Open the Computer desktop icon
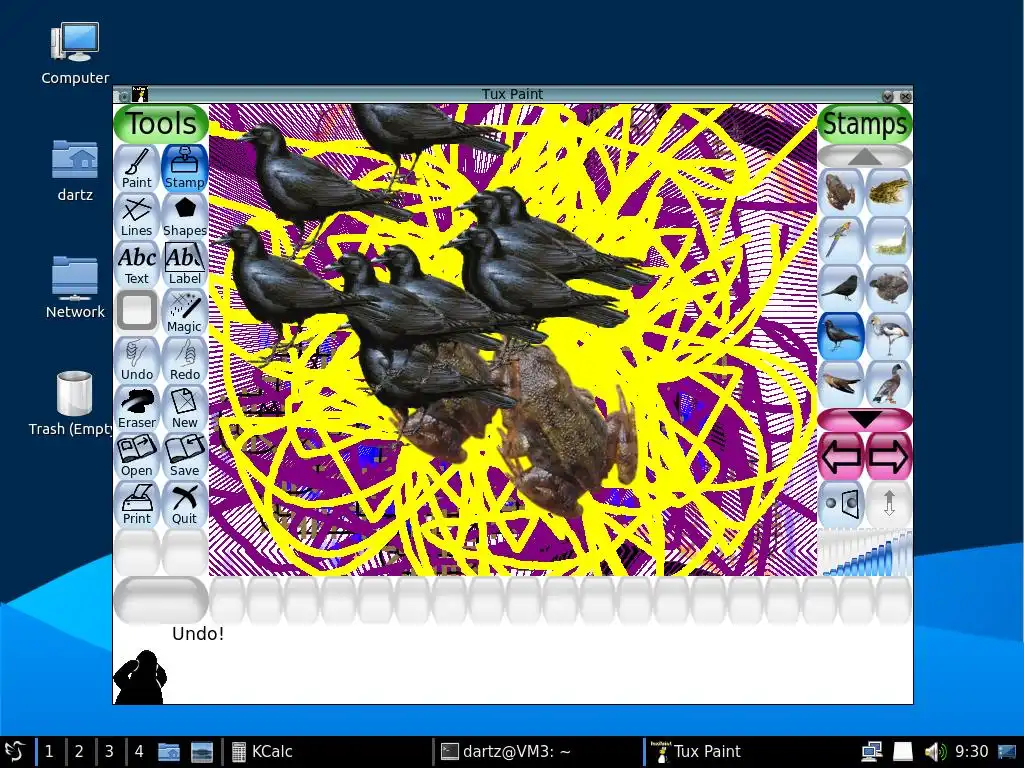1024x768 pixels. click(x=75, y=54)
